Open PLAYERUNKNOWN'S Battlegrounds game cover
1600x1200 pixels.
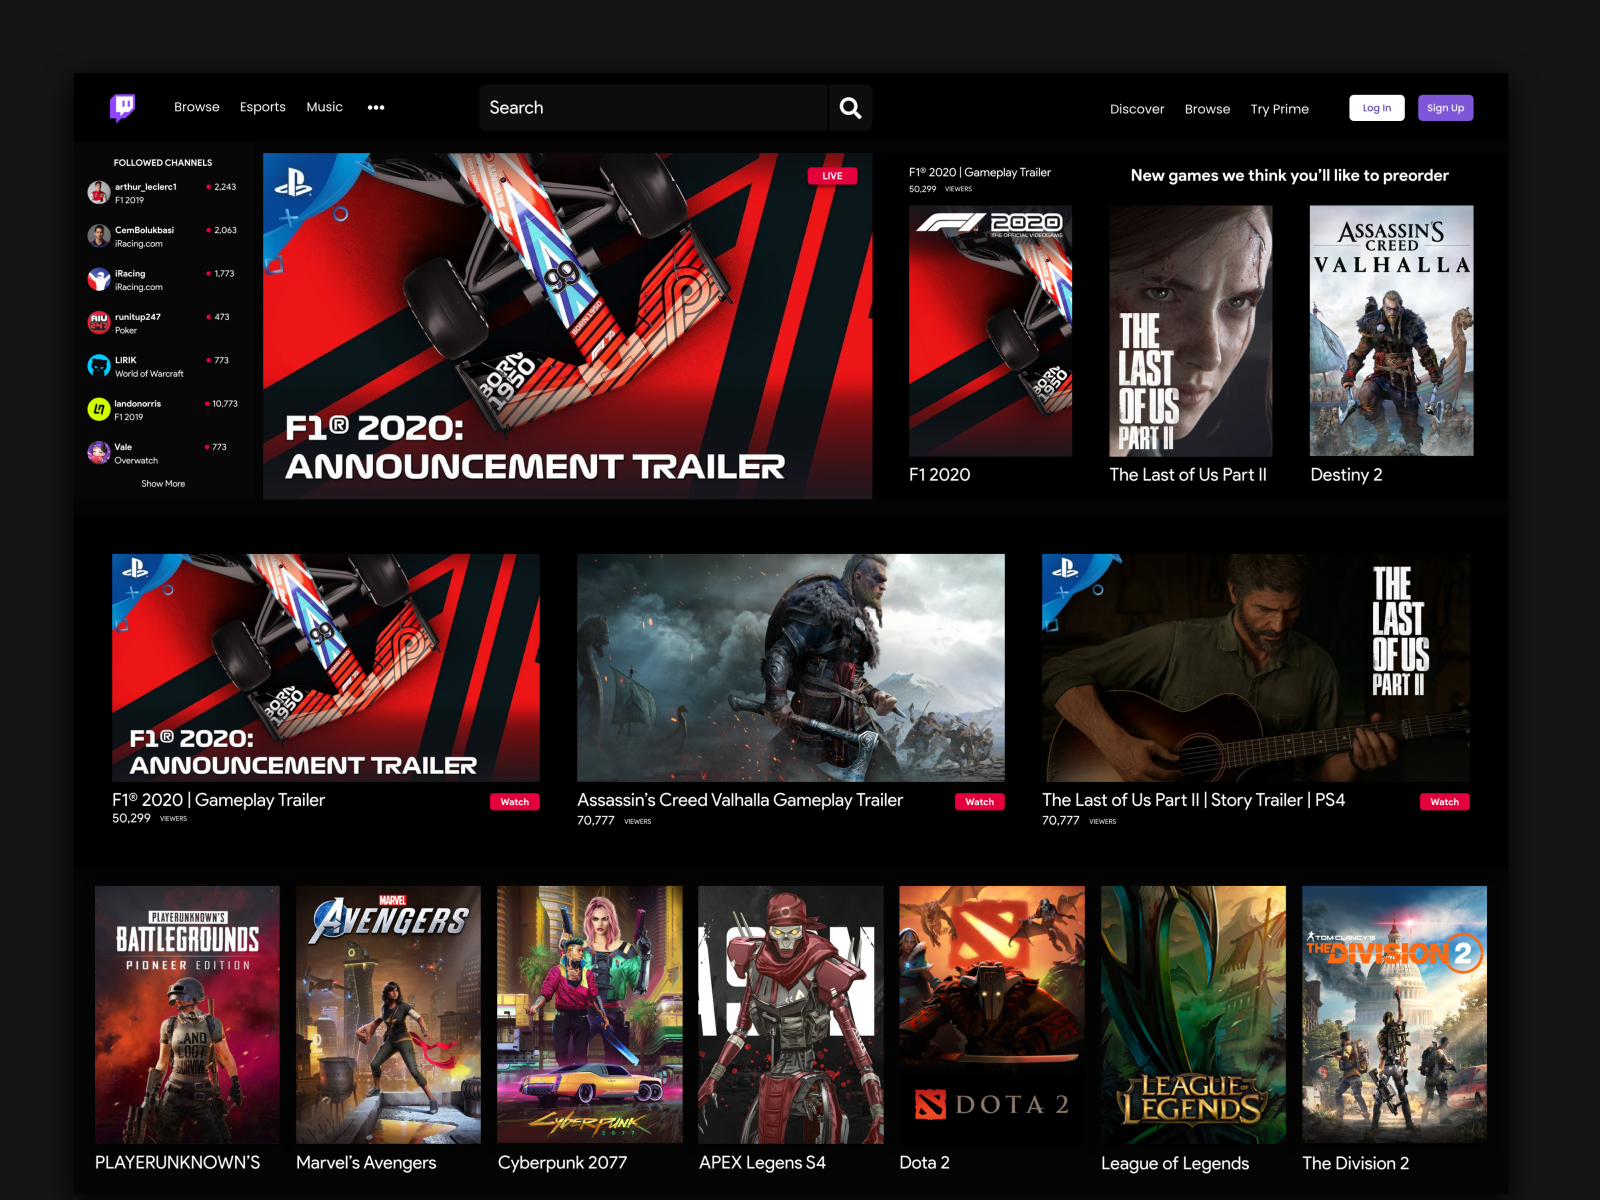(187, 1015)
